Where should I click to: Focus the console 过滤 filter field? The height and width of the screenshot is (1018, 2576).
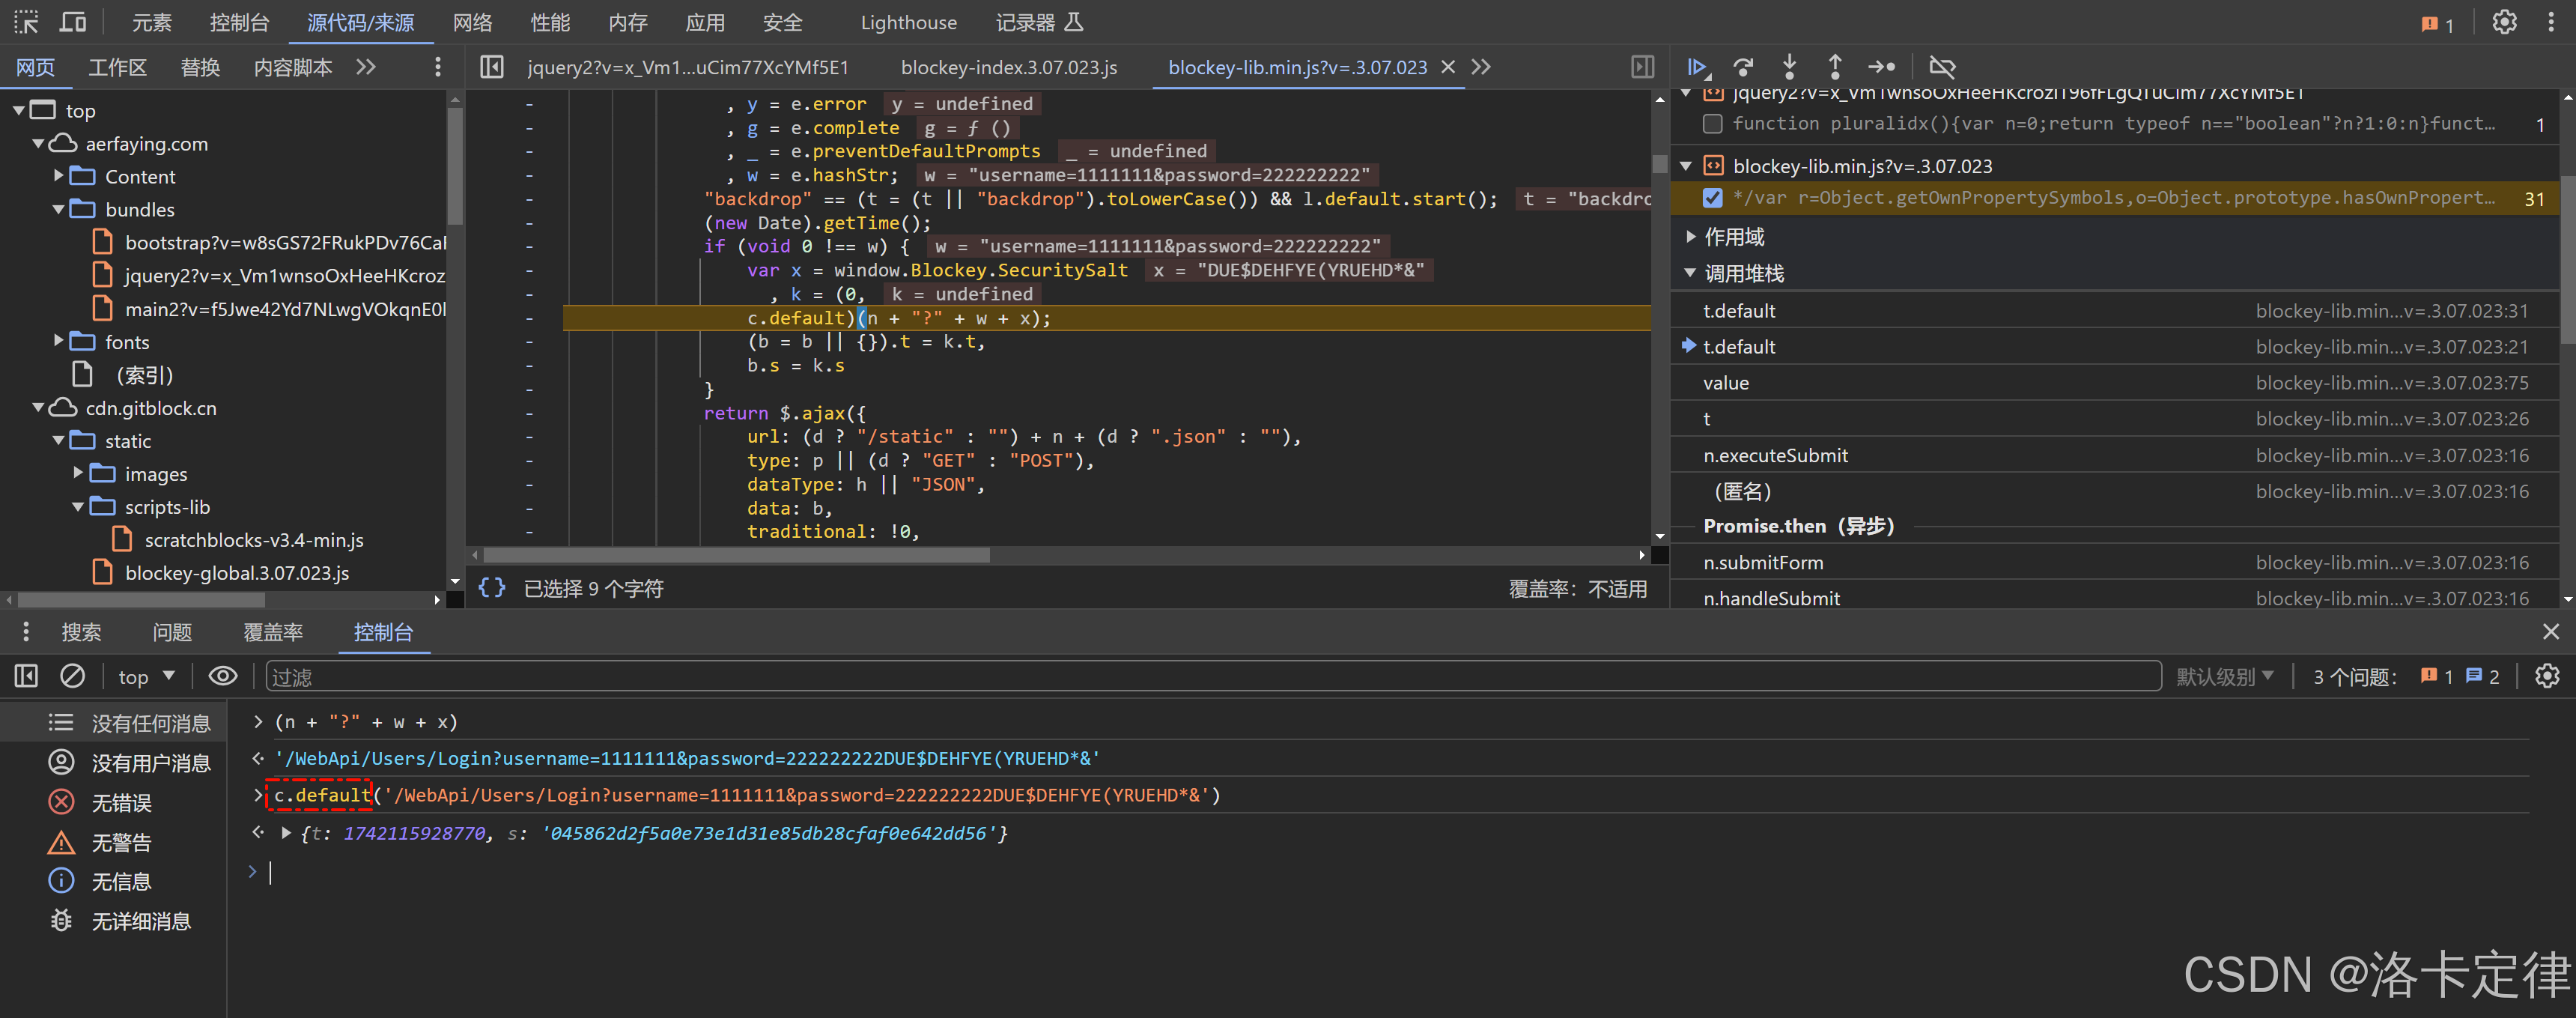(x=1200, y=677)
